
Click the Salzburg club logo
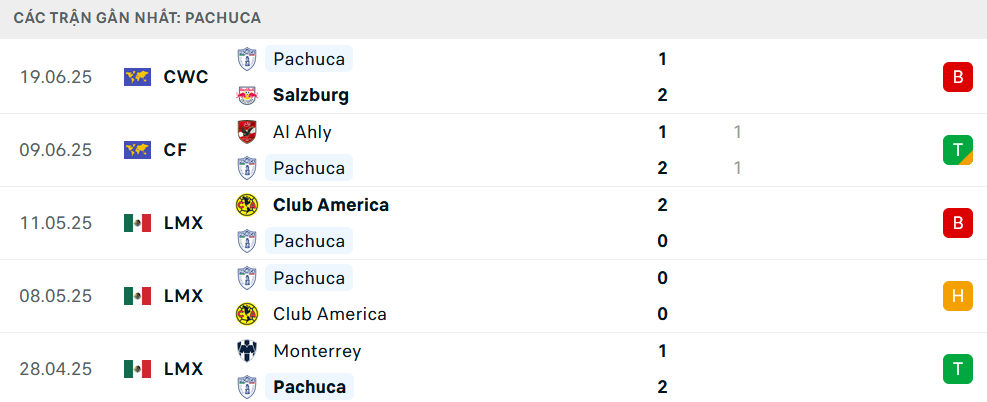tap(245, 96)
